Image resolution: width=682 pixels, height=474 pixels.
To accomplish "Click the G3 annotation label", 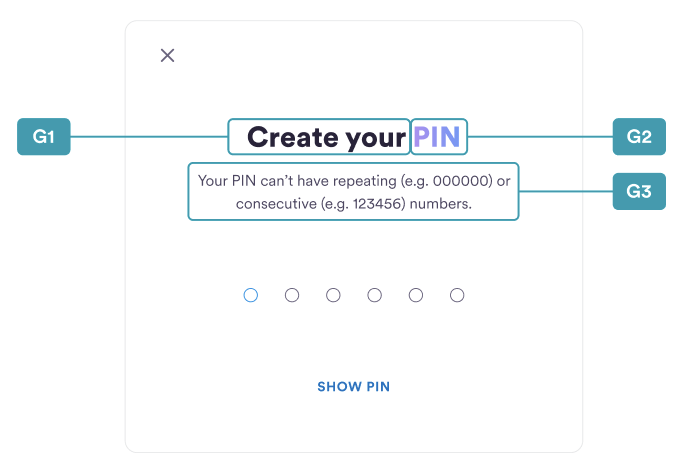I will click(x=639, y=191).
